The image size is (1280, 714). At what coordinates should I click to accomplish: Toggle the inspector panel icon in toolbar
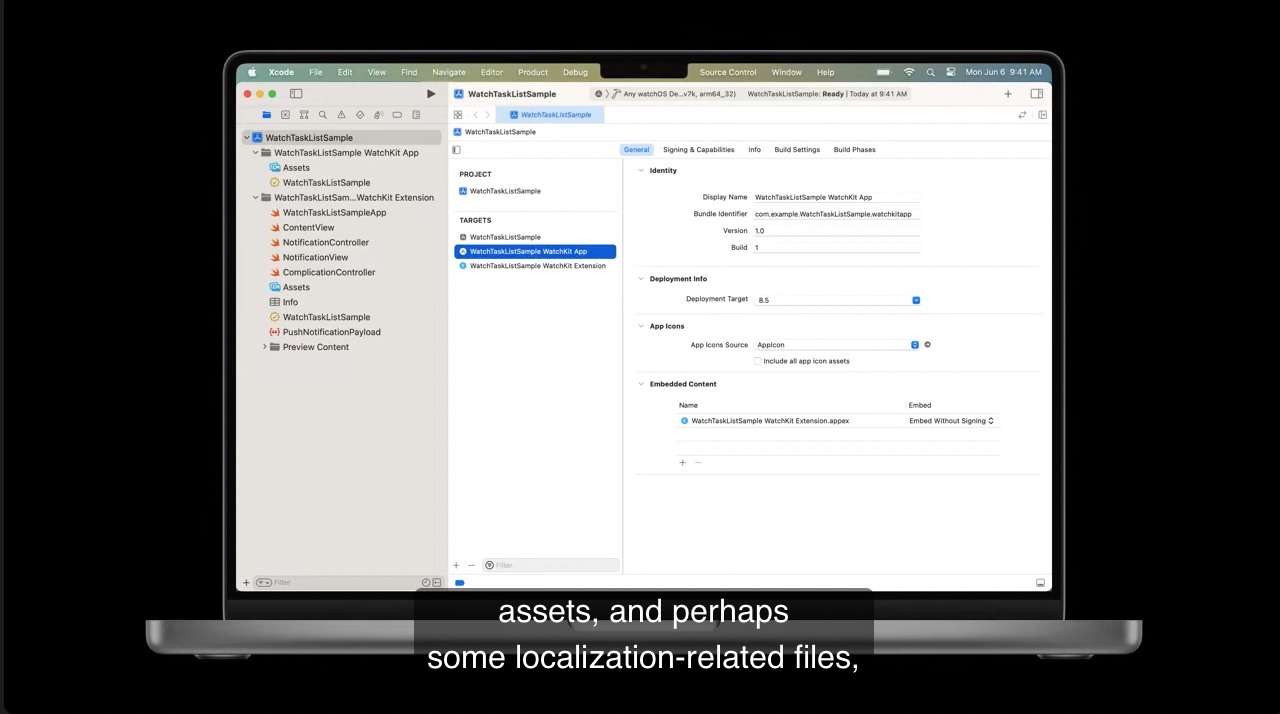1037,94
